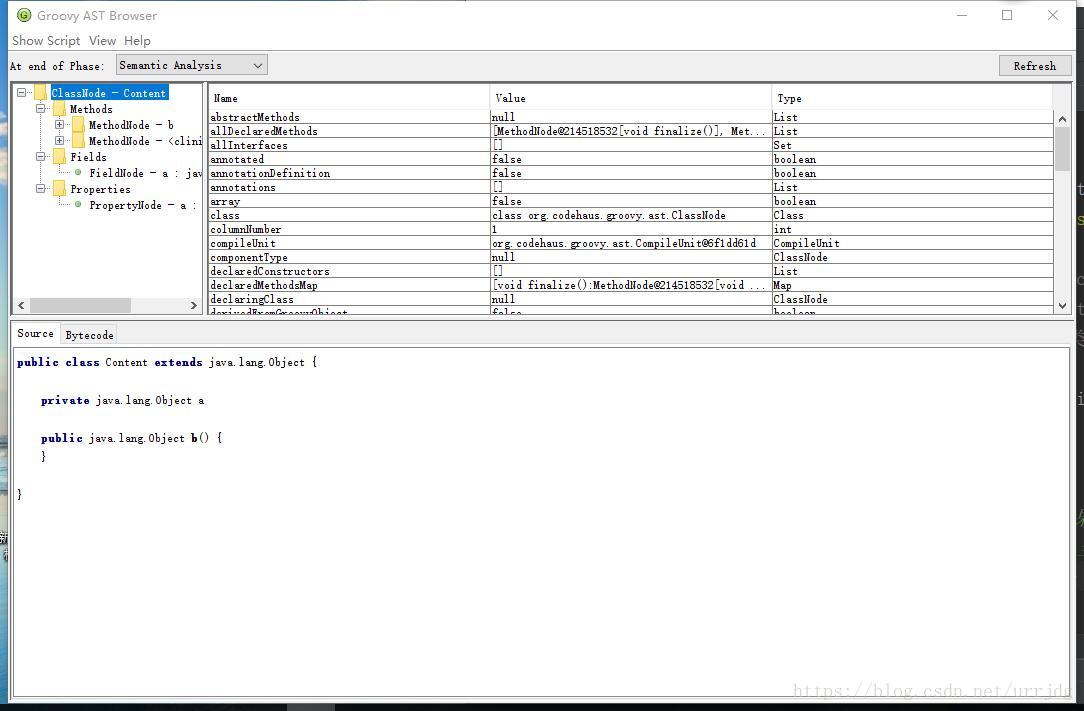Collapse the ClassNode - Content root node
Viewport: 1084px width, 711px height.
pos(21,92)
